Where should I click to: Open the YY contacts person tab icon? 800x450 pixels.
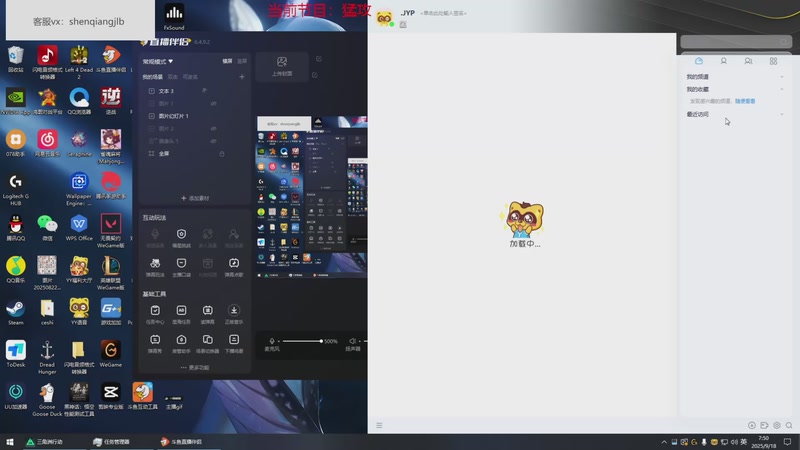click(x=723, y=61)
